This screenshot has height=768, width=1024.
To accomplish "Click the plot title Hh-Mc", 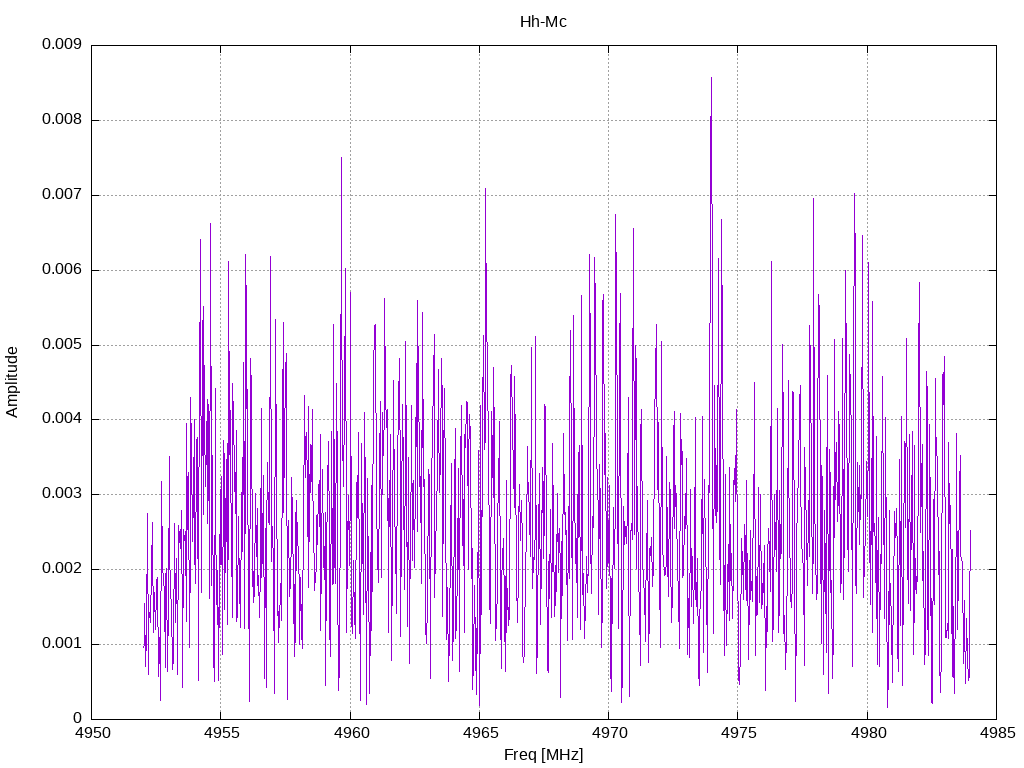I will click(543, 22).
